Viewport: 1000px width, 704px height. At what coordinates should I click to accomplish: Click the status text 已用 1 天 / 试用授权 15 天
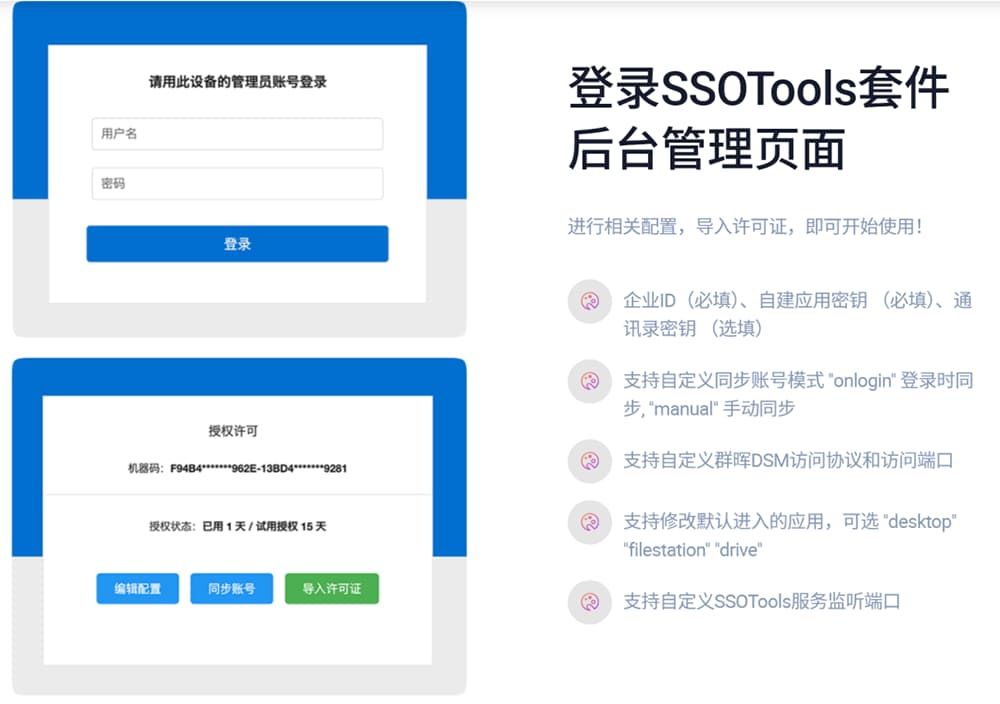click(x=264, y=526)
